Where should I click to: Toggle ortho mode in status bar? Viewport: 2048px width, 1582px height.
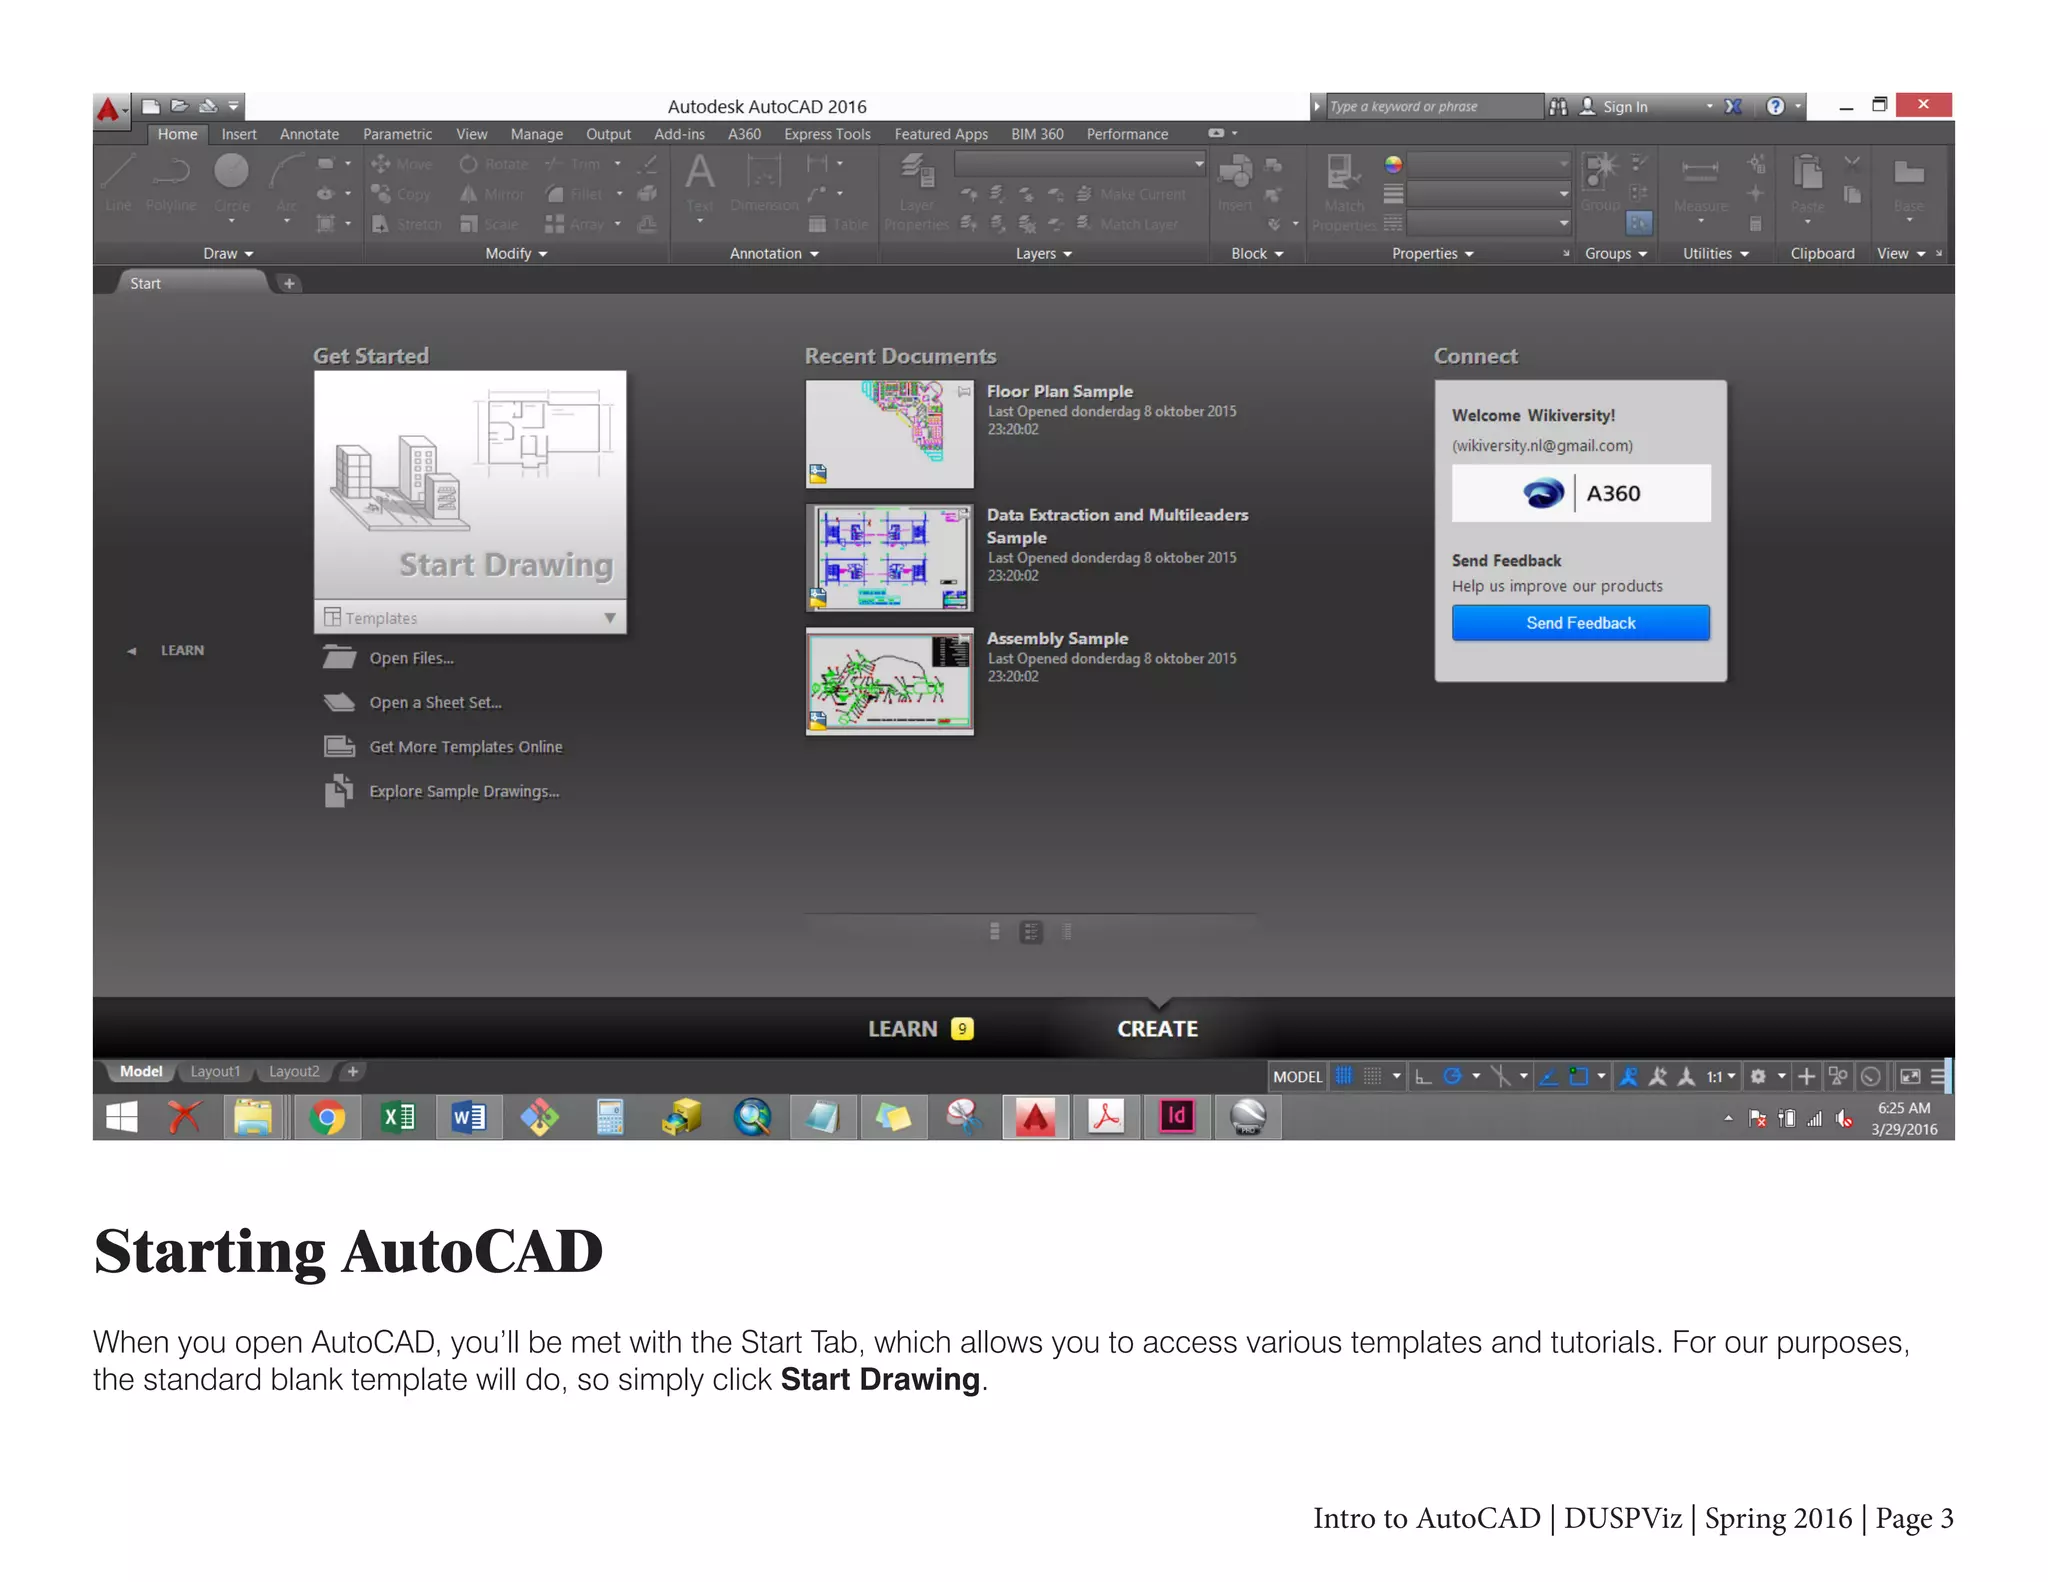tap(1422, 1076)
